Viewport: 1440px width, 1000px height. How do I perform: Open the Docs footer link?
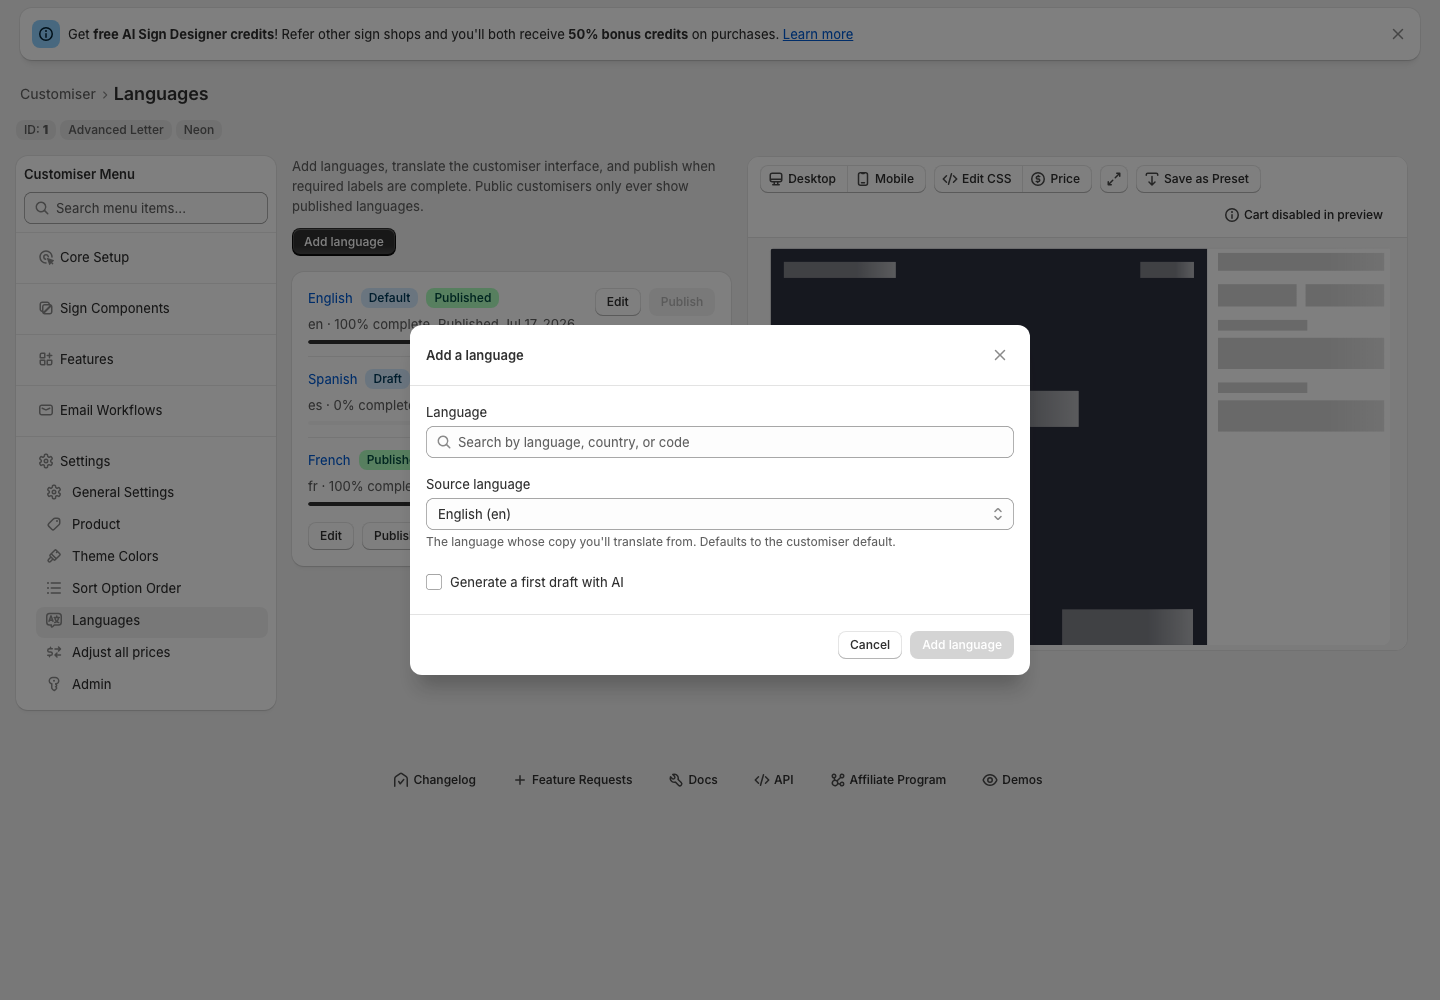pyautogui.click(x=693, y=780)
